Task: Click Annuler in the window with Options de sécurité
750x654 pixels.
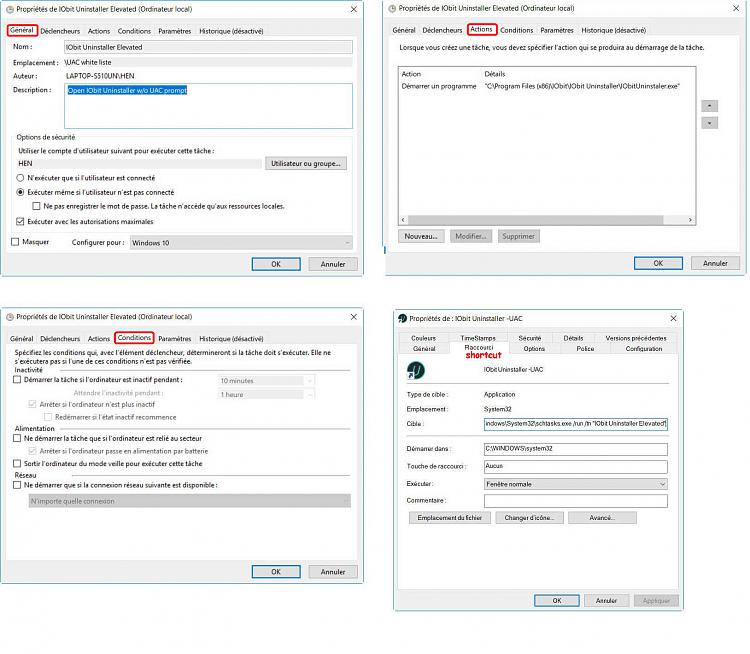Action: coord(333,264)
